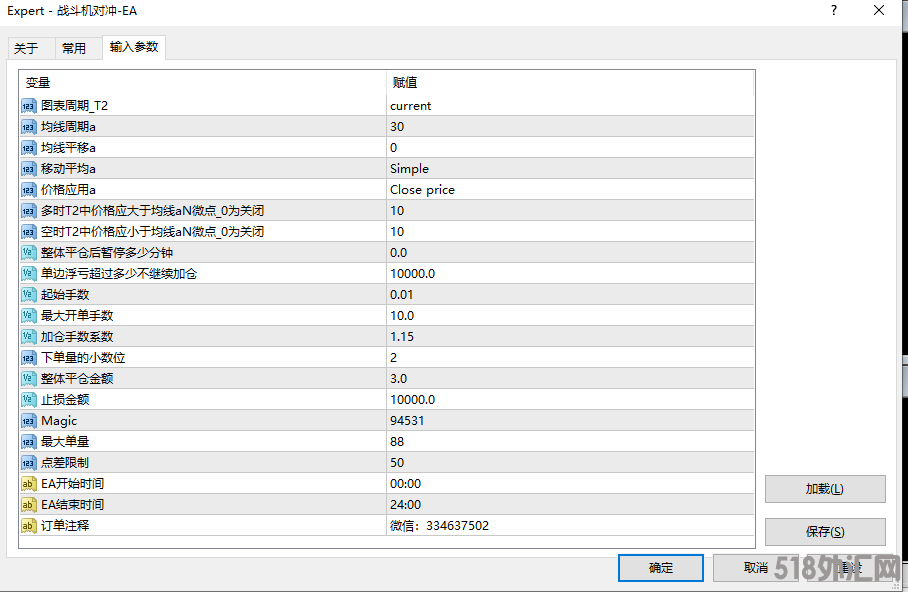This screenshot has width=908, height=592.
Task: Click the ab icon beside EA结束时间
Action: coord(27,504)
